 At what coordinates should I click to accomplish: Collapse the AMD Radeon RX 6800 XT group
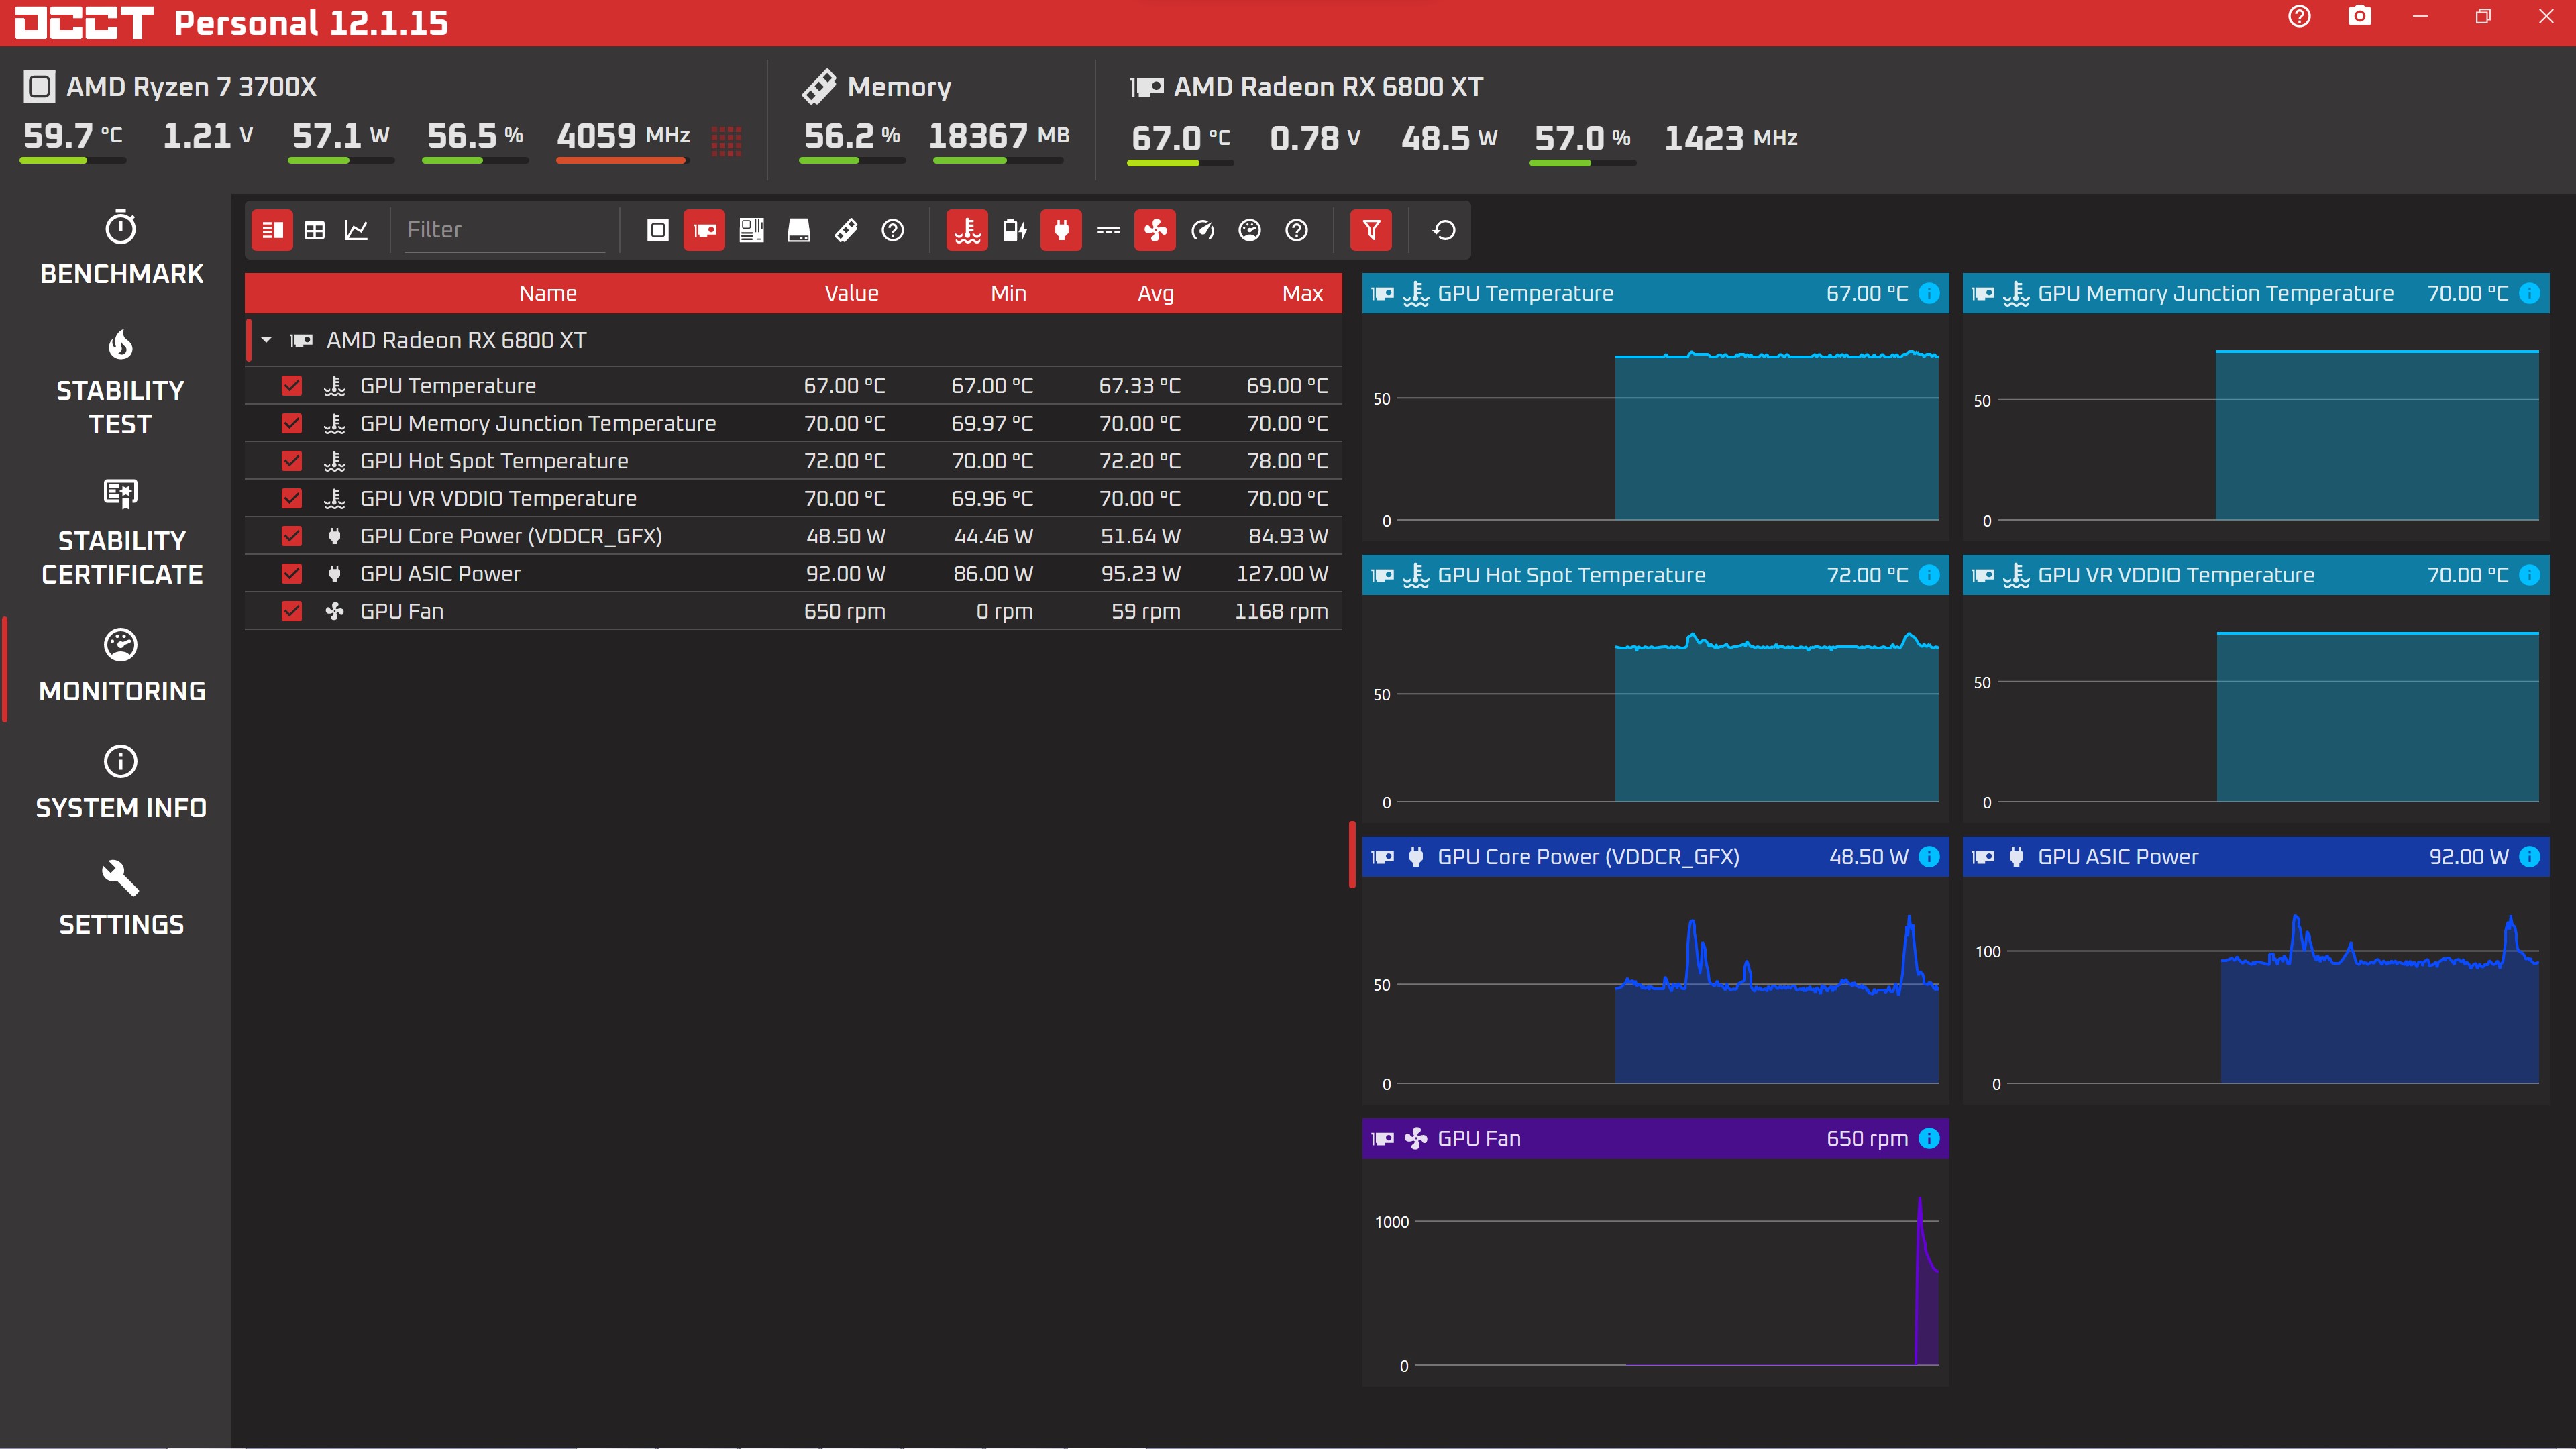tap(266, 340)
